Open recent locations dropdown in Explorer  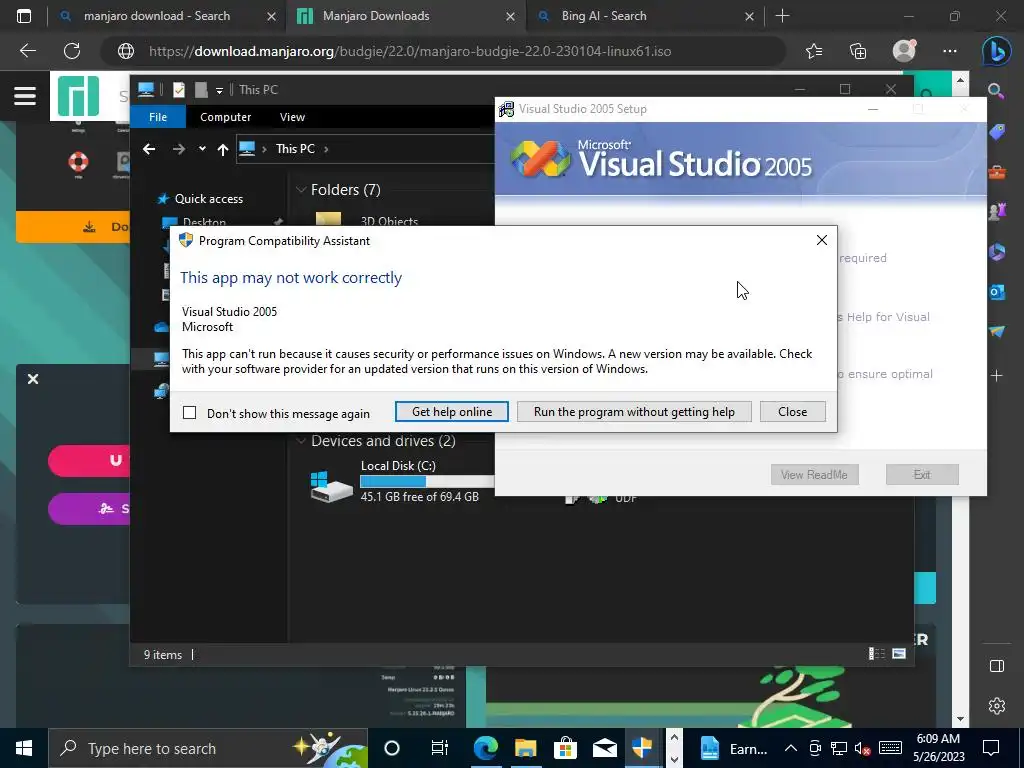[202, 149]
